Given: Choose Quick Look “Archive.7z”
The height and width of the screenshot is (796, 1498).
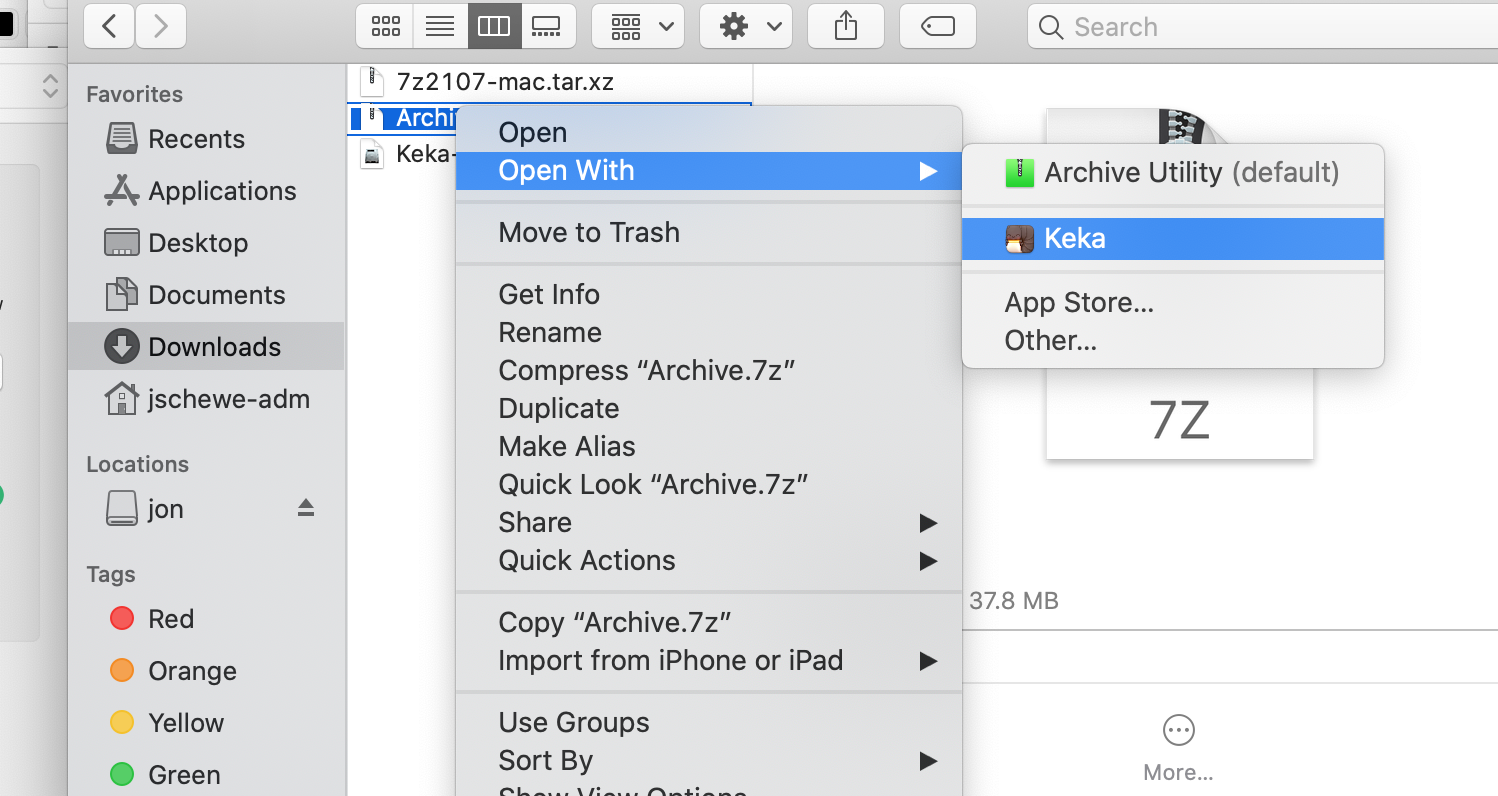Looking at the screenshot, I should tap(709, 484).
